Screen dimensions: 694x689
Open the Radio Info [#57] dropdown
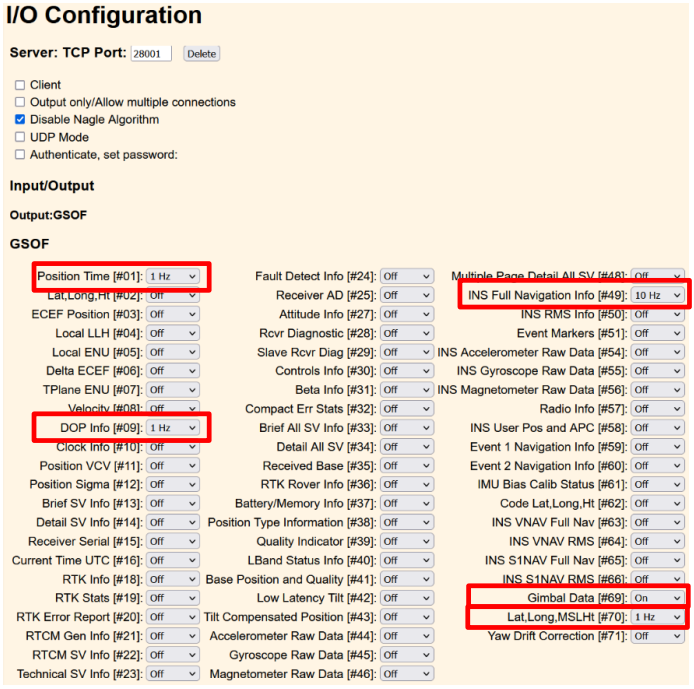pyautogui.click(x=658, y=409)
